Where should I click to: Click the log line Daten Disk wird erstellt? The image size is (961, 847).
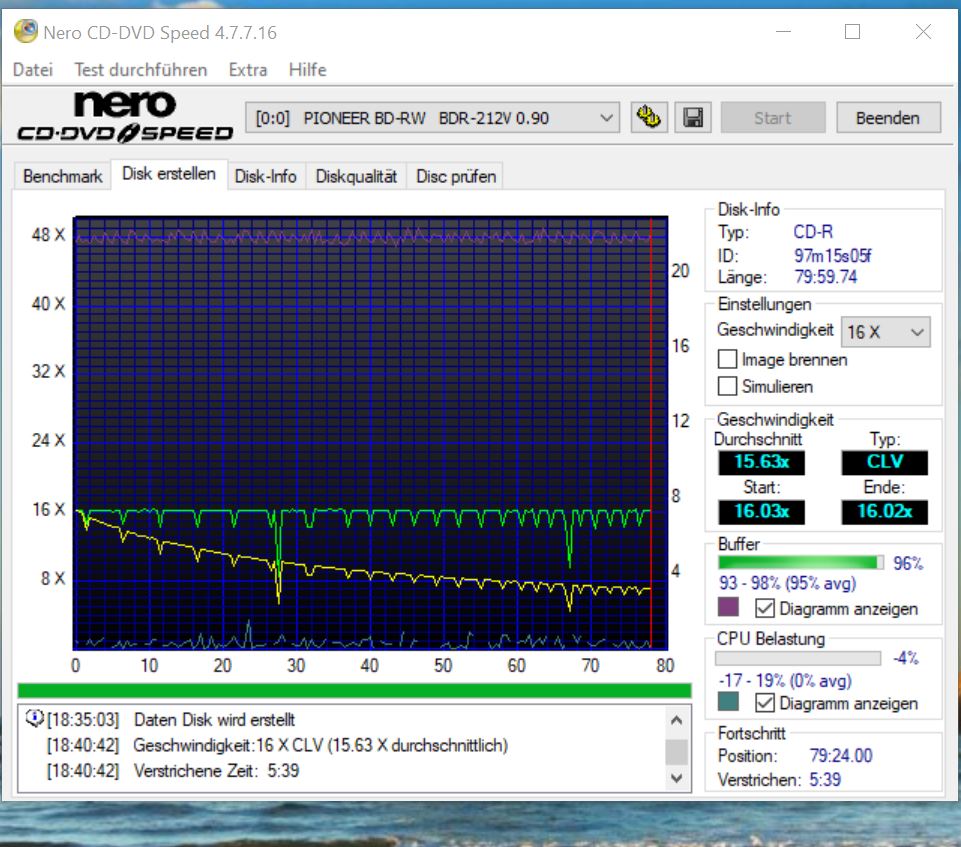click(215, 720)
